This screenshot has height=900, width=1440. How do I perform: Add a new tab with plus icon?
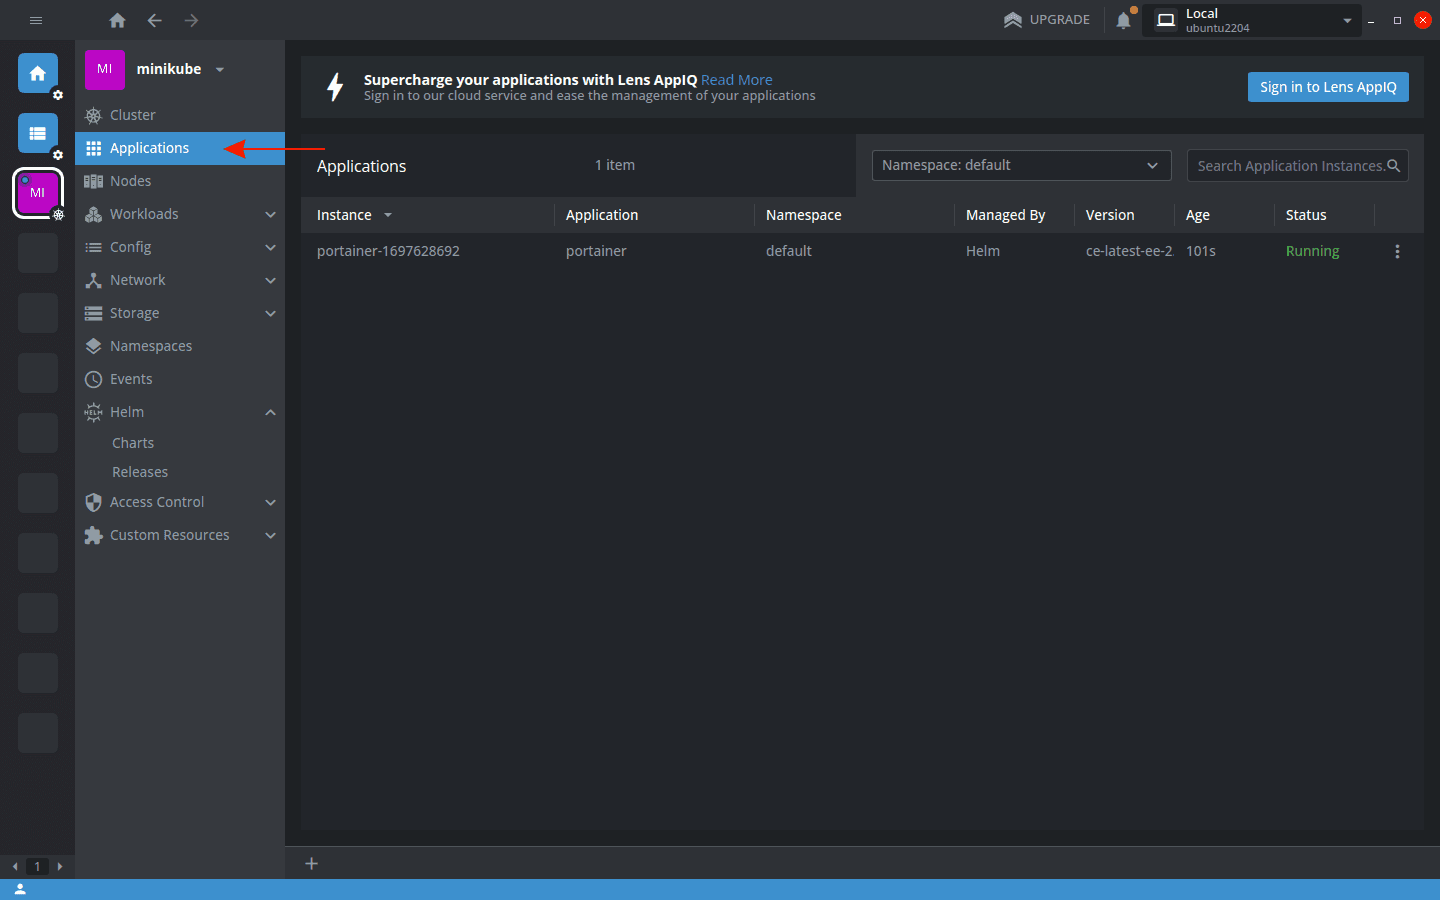(x=312, y=863)
